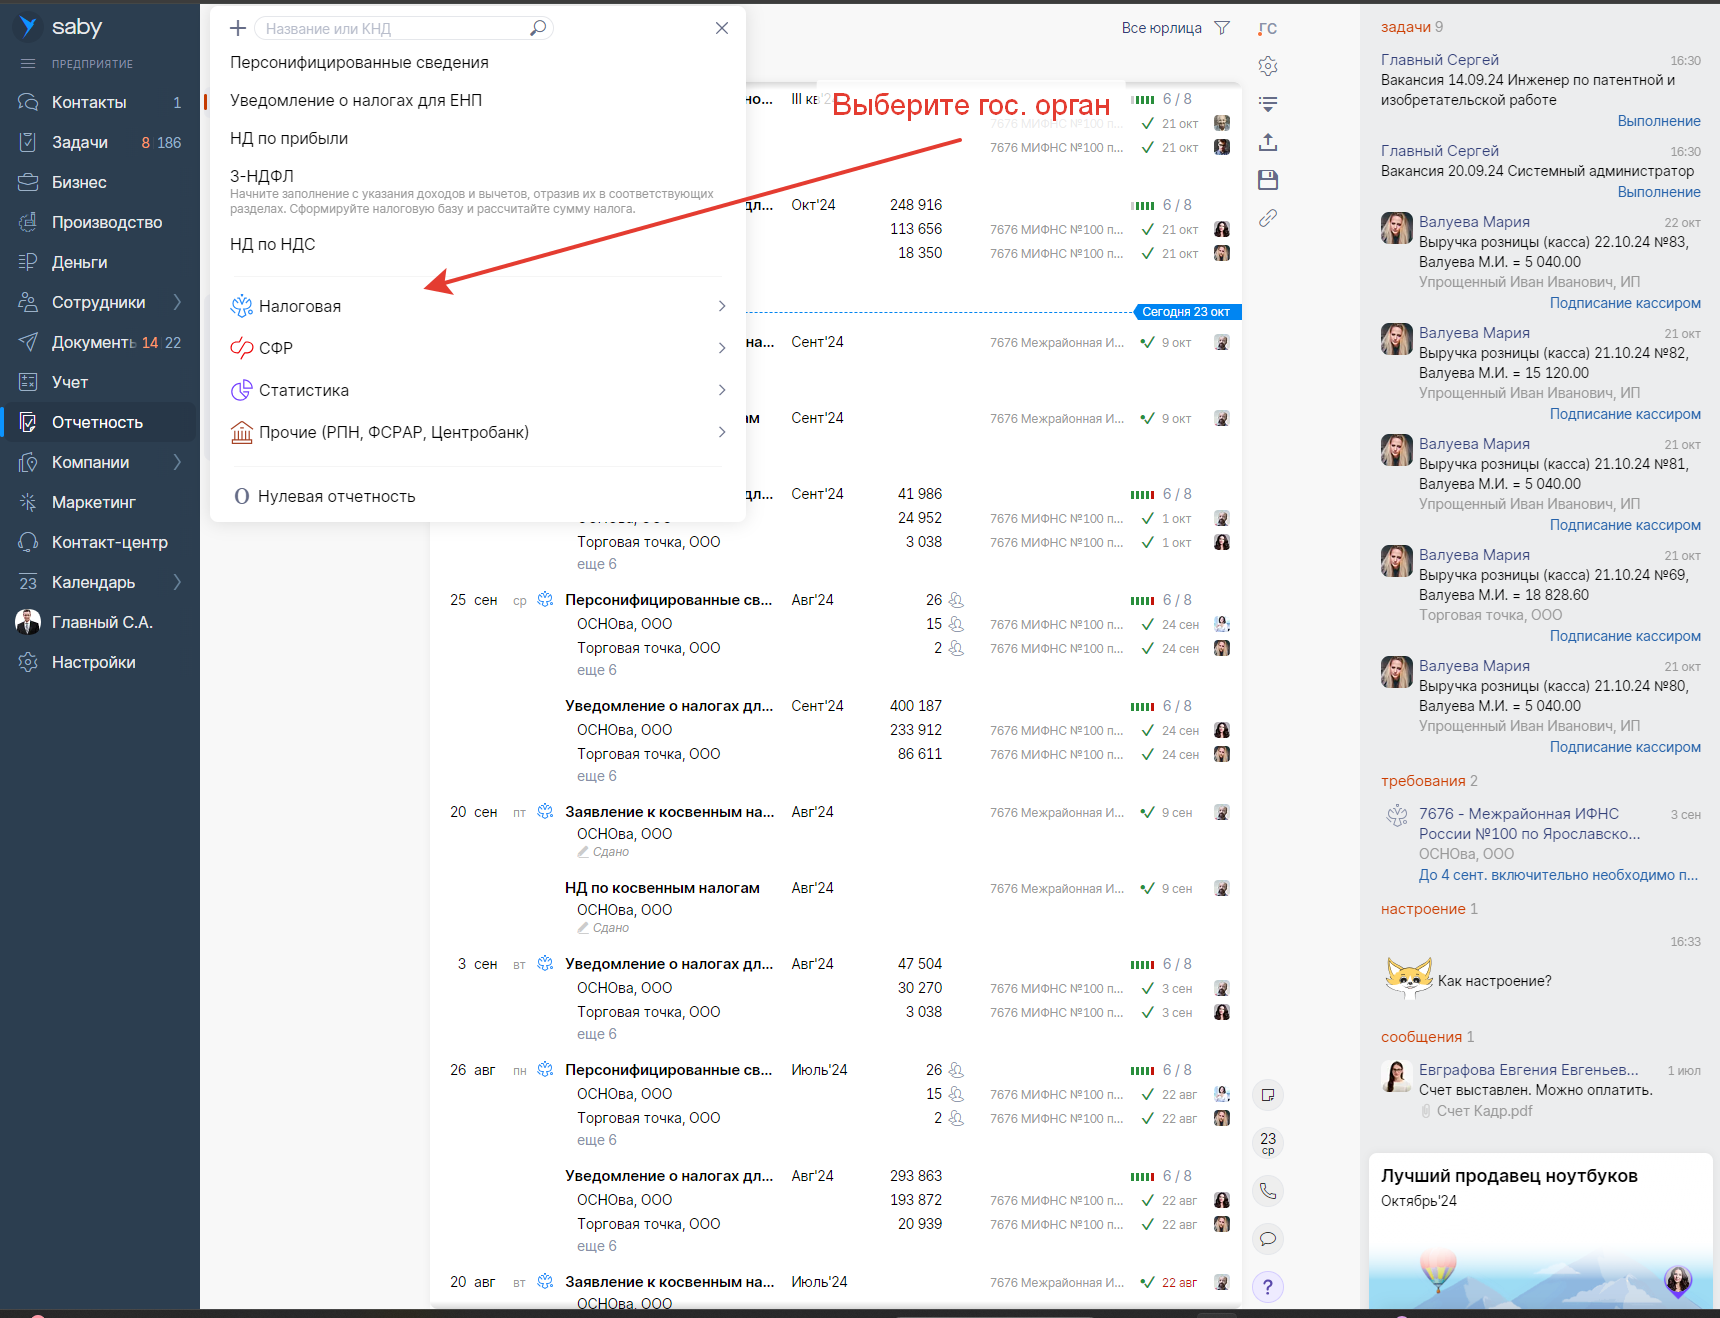This screenshot has width=1720, height=1318.
Task: Open the chat bubble icon
Action: click(x=1268, y=1239)
